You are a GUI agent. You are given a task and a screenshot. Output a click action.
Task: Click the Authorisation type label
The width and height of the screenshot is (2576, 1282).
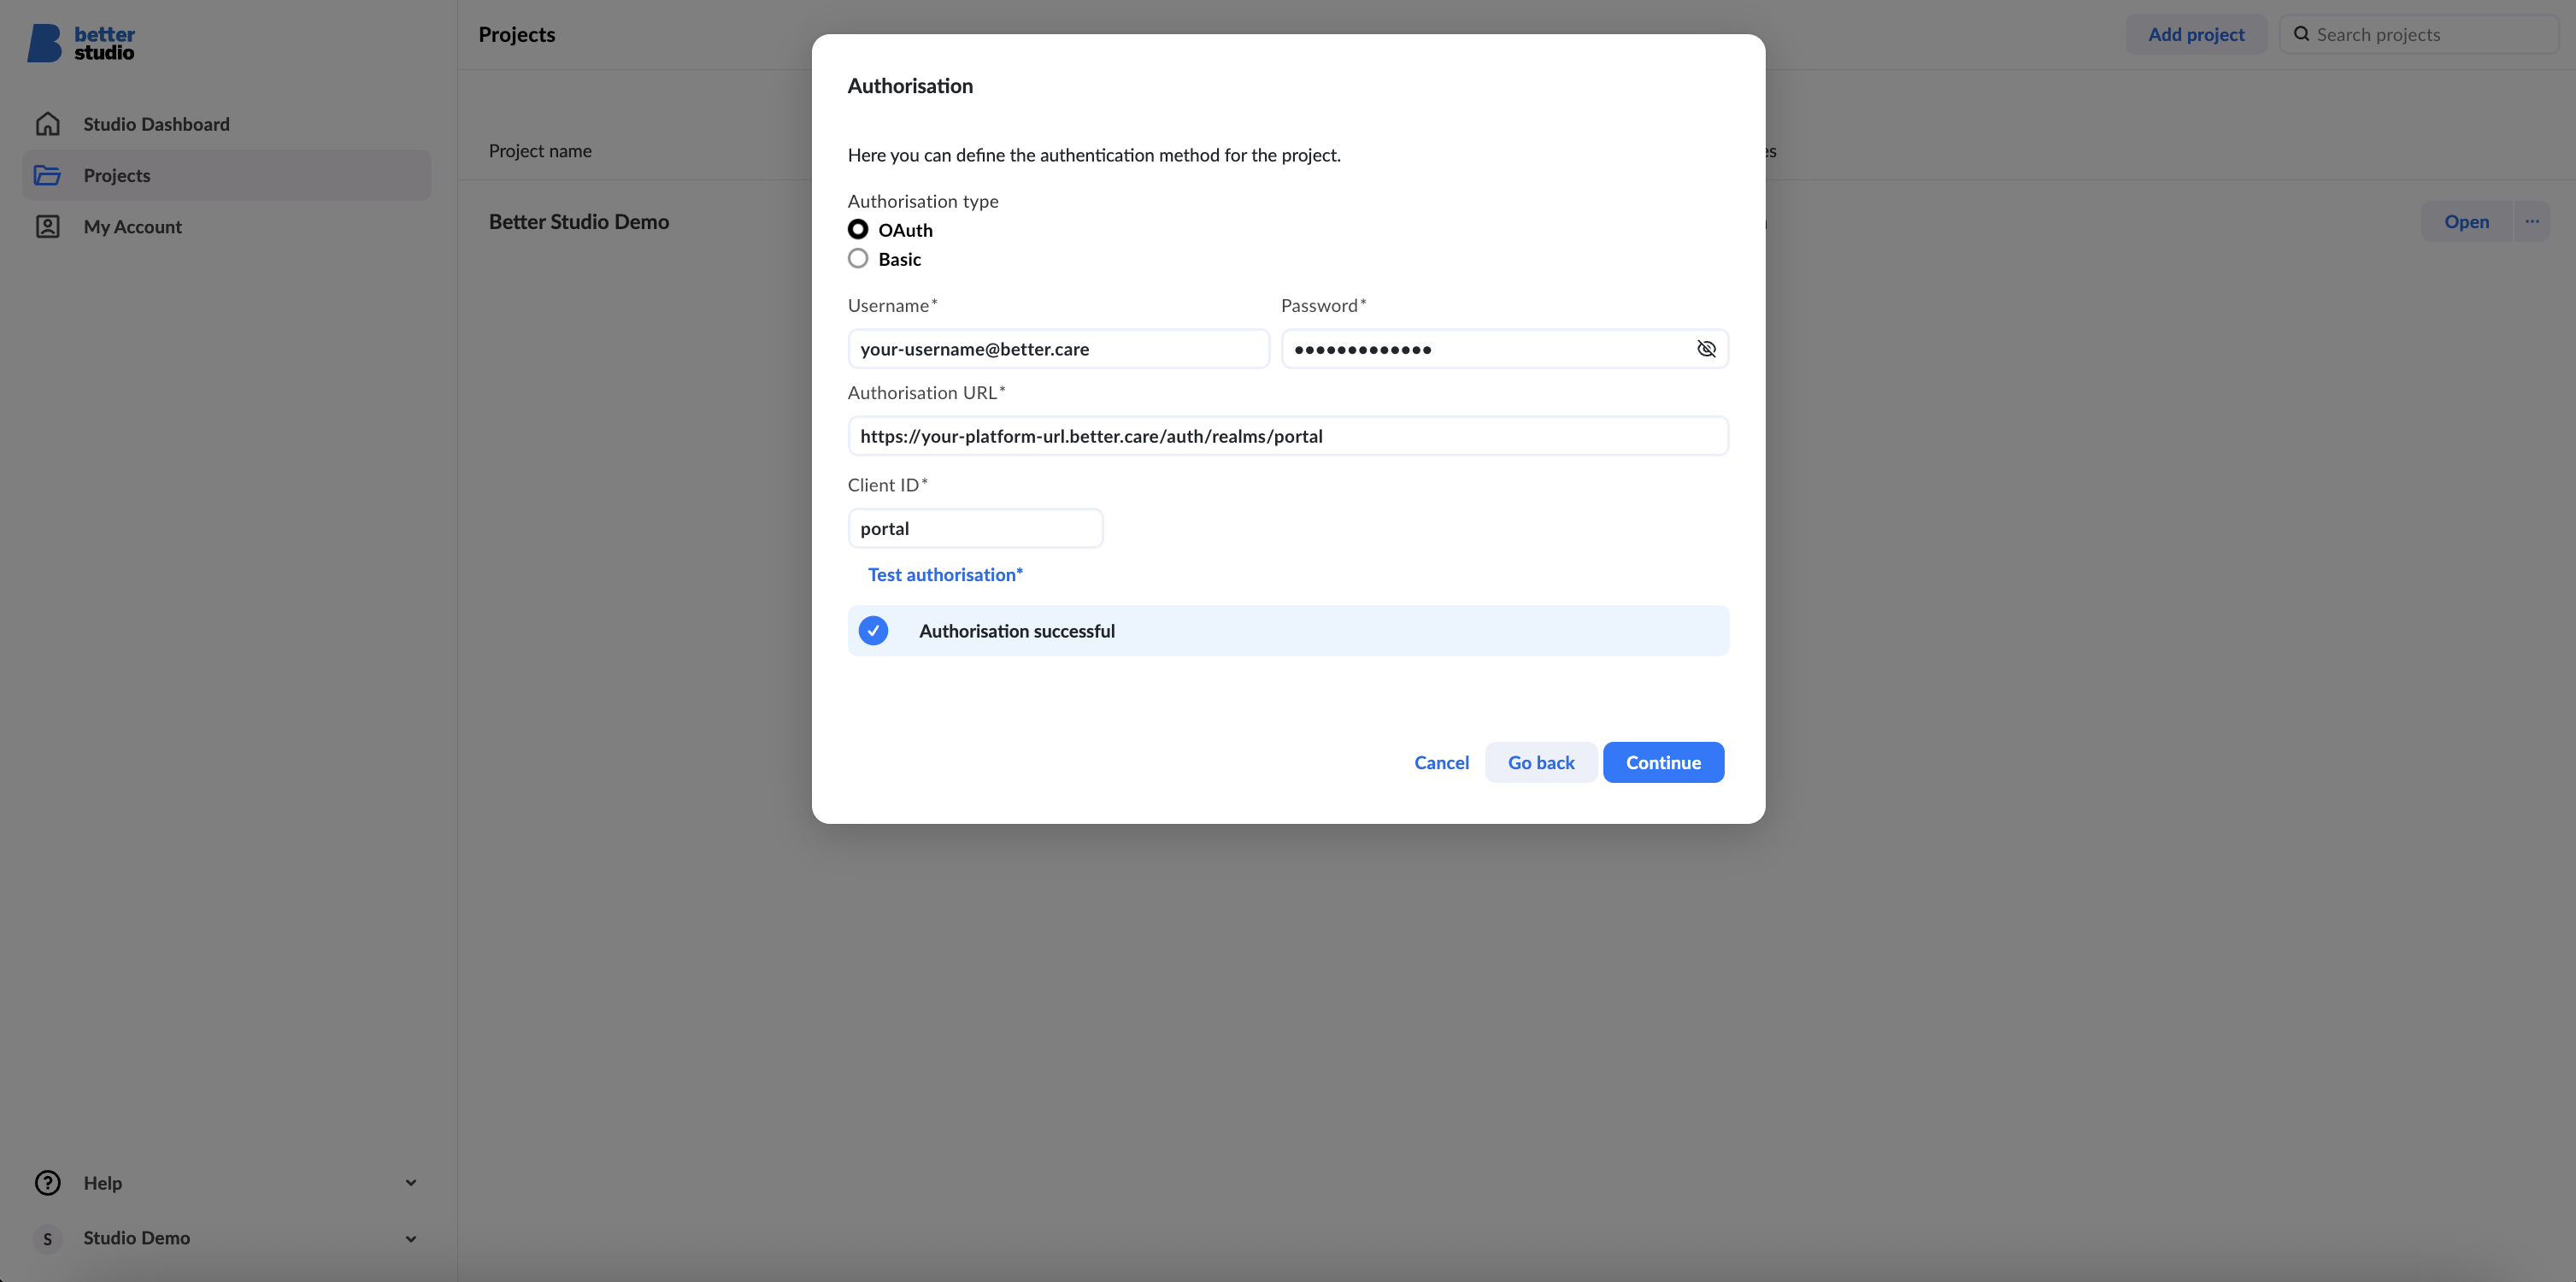tap(923, 201)
